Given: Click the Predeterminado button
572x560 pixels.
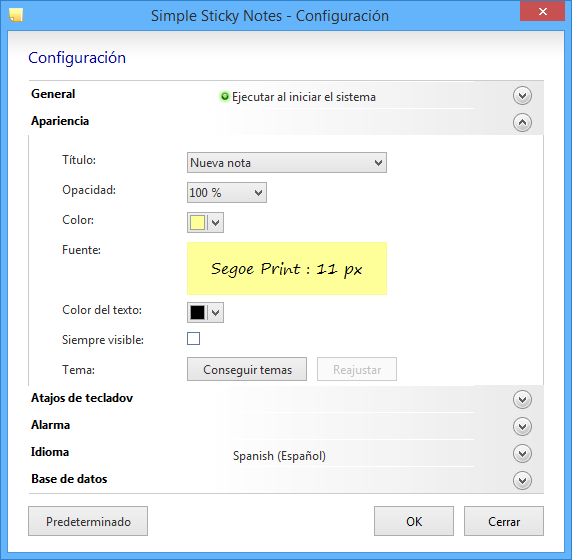Looking at the screenshot, I should click(88, 521).
